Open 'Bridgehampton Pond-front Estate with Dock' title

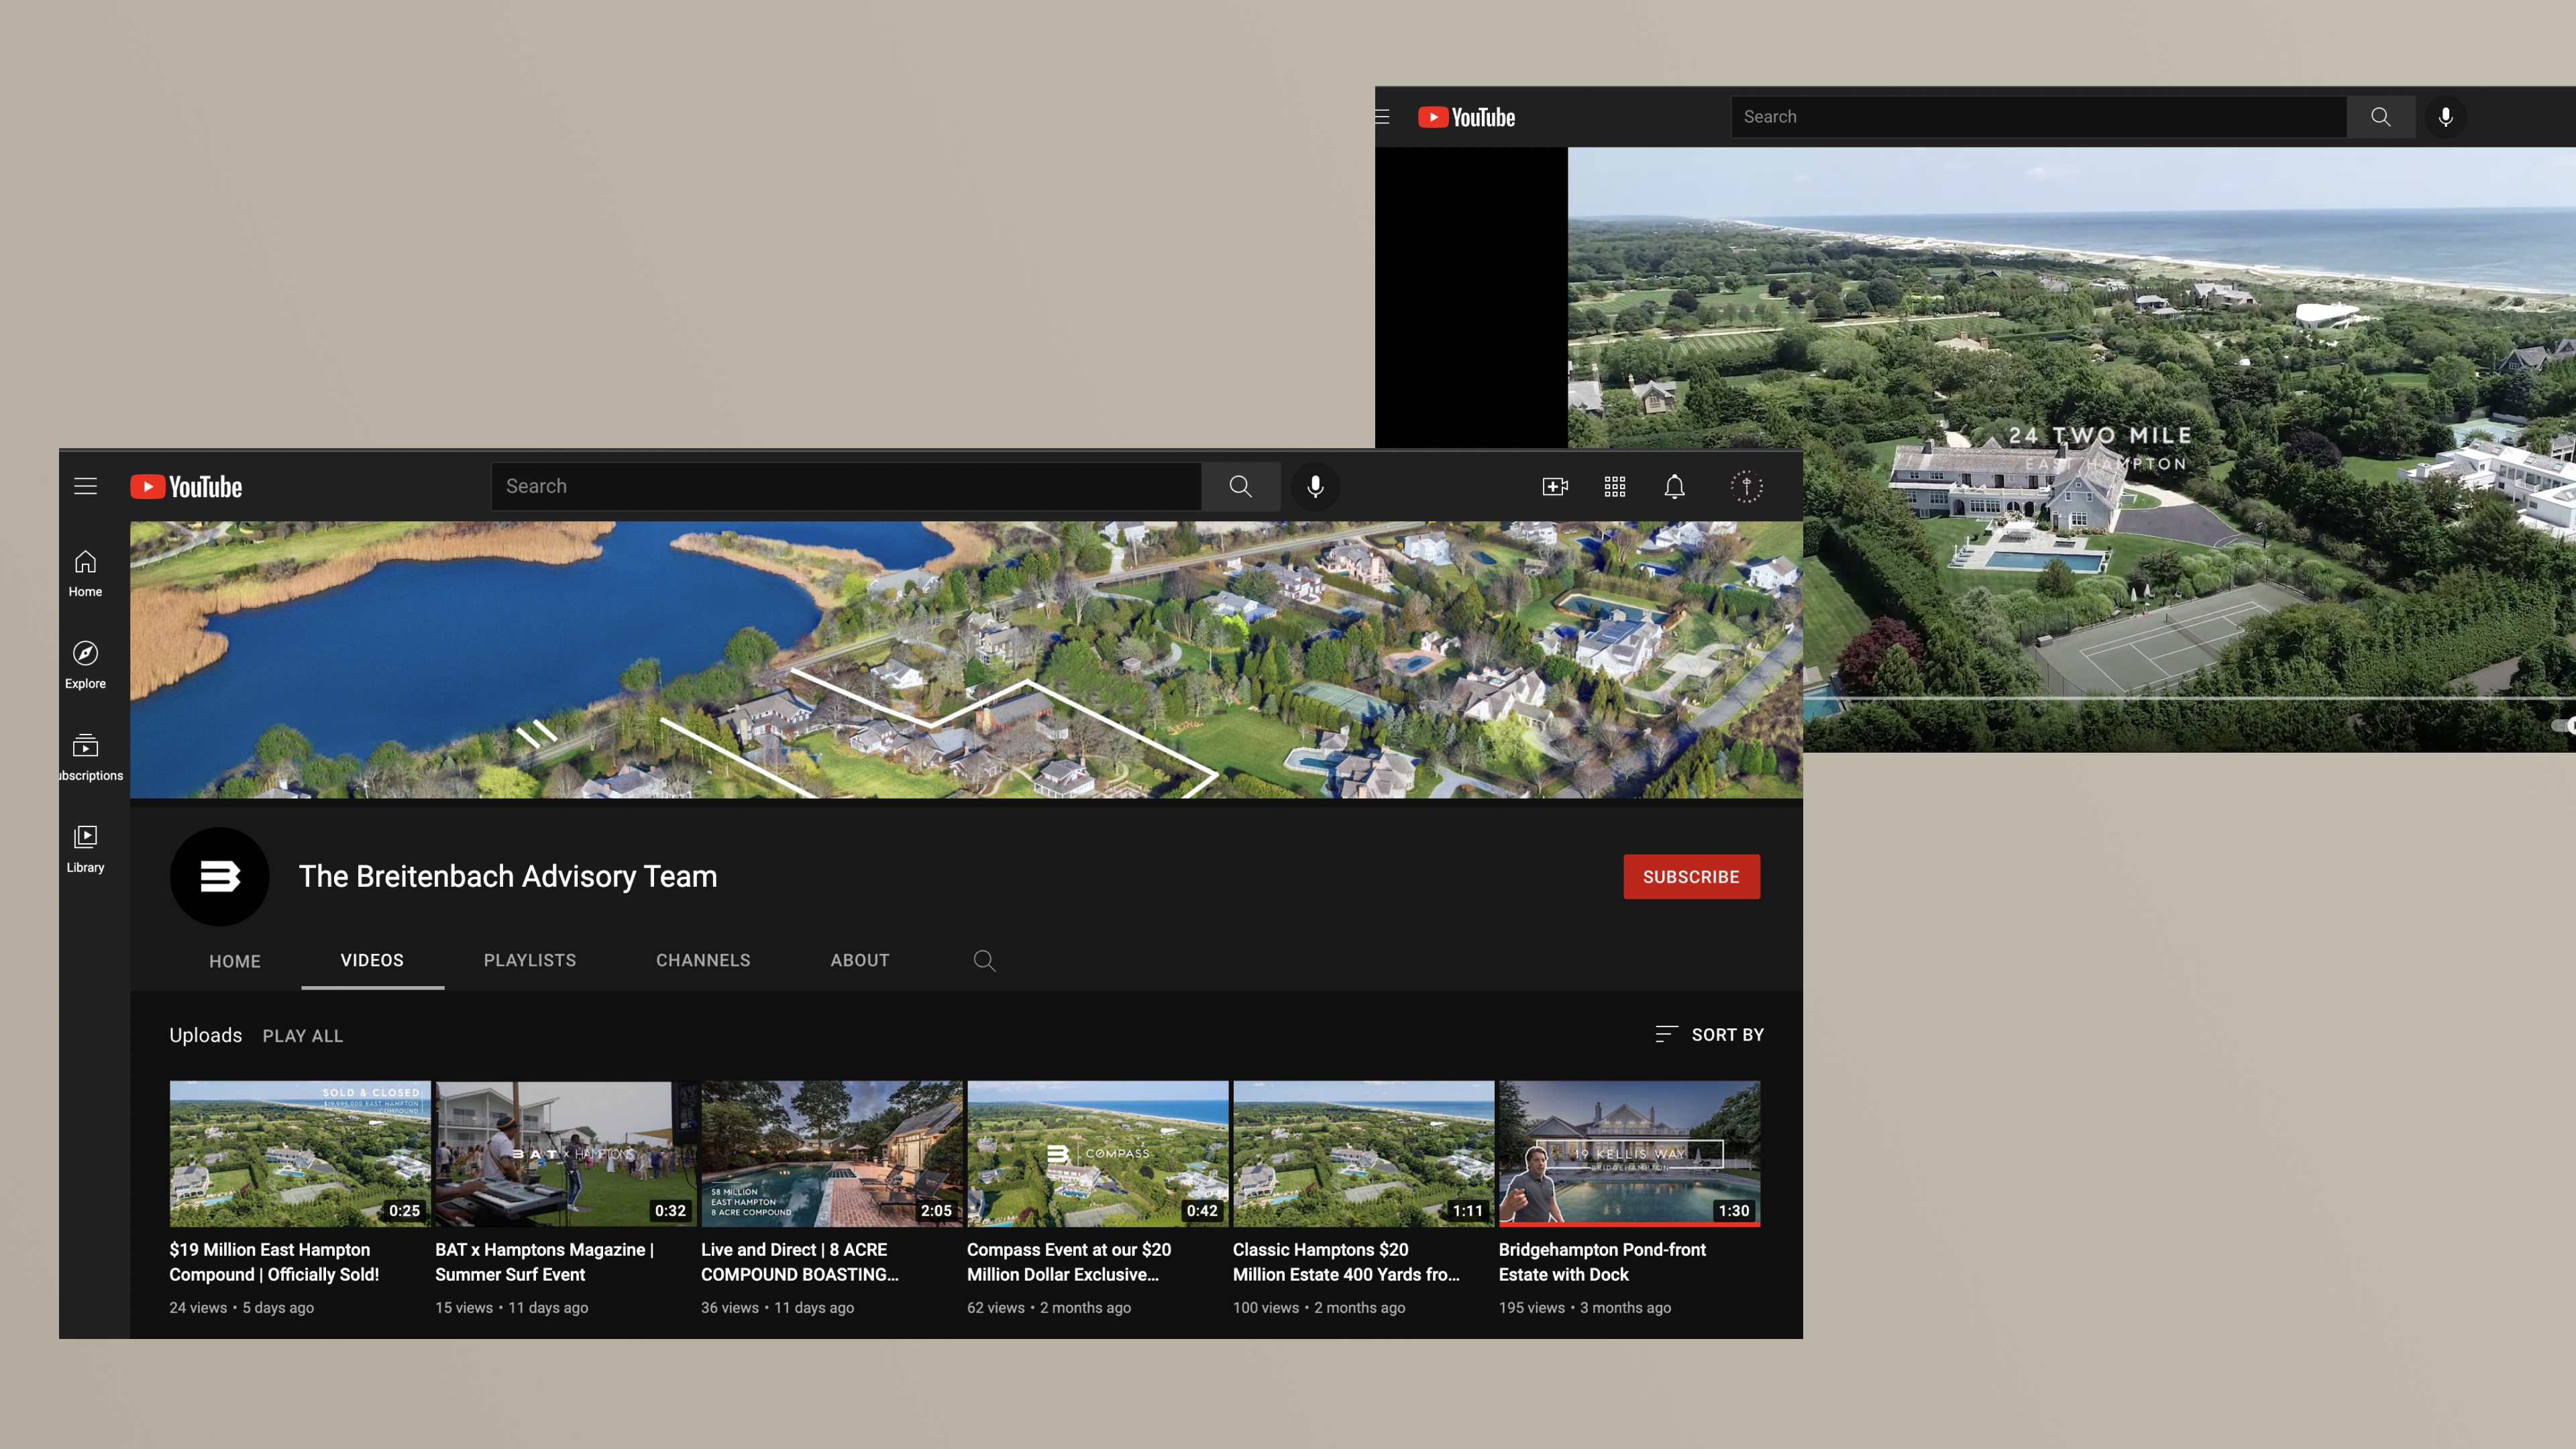click(x=1602, y=1262)
